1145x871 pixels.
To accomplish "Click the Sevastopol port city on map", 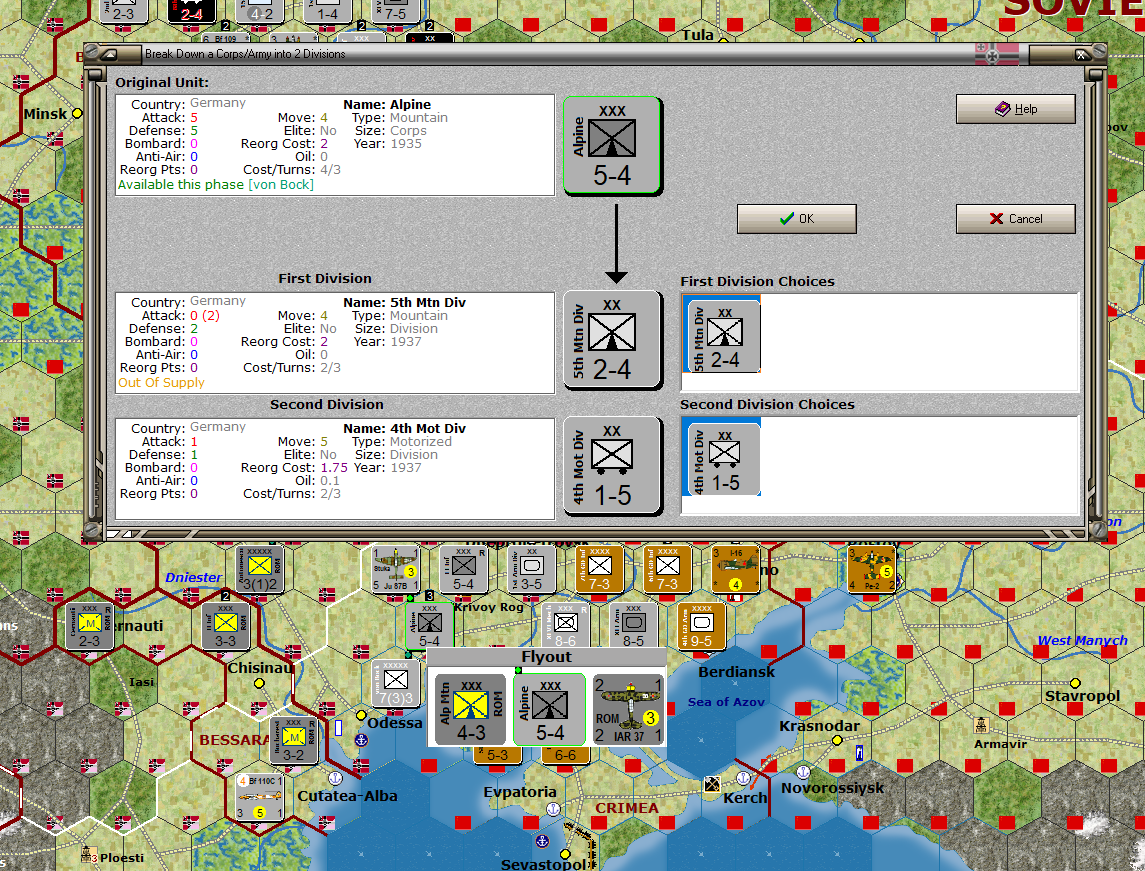I will pyautogui.click(x=564, y=854).
